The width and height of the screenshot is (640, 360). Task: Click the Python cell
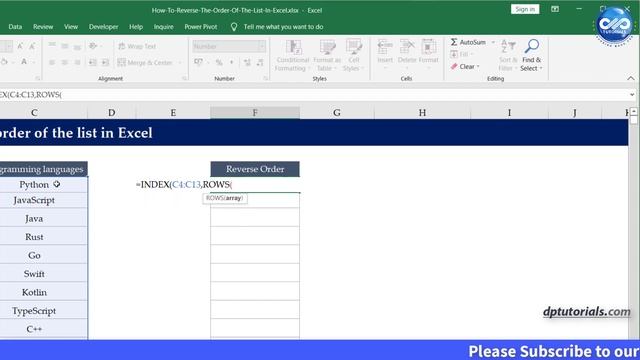pos(43,184)
